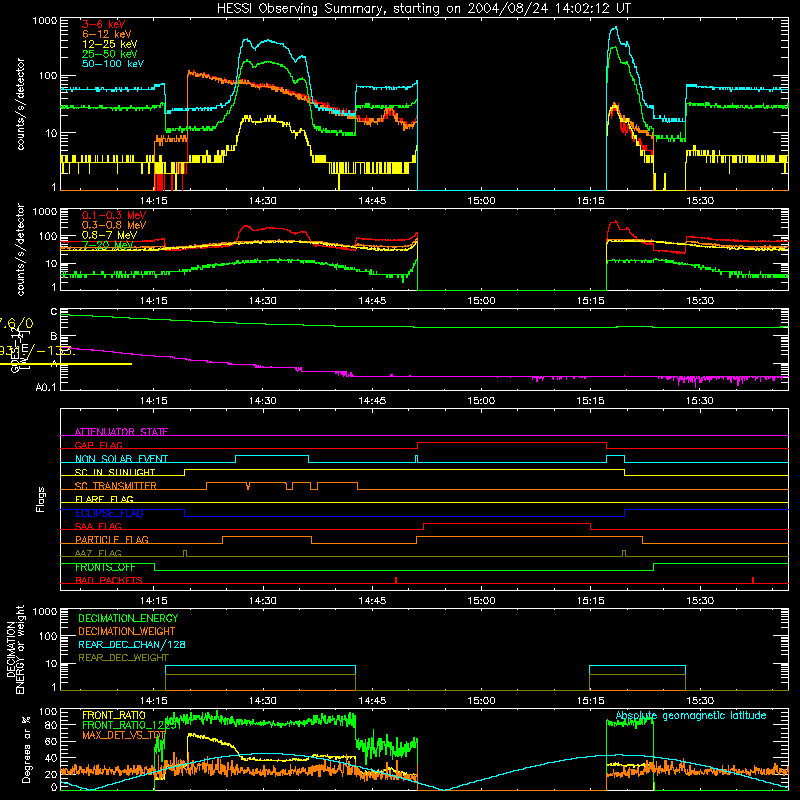Click the 0.1-0.3 MeV legend label

click(114, 215)
